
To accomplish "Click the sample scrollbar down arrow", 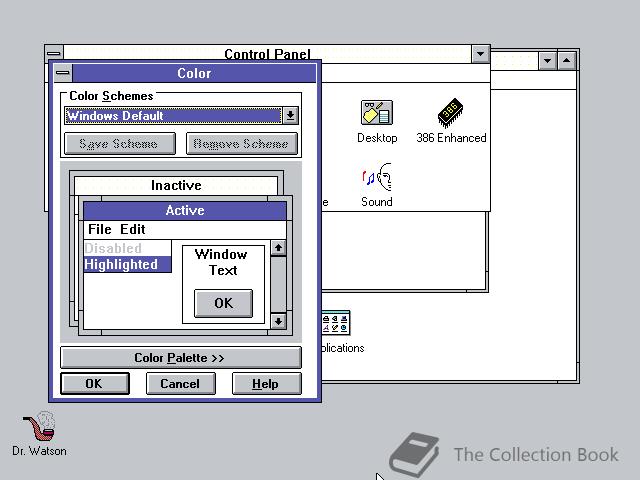I will (278, 321).
